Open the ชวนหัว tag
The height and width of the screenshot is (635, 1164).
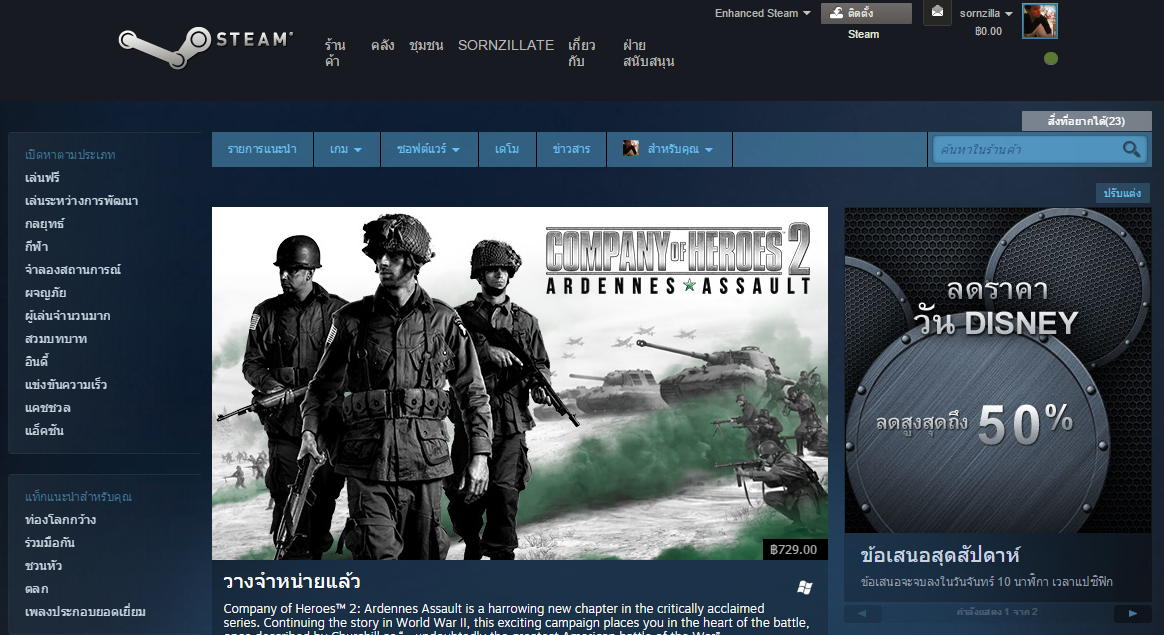(43, 566)
